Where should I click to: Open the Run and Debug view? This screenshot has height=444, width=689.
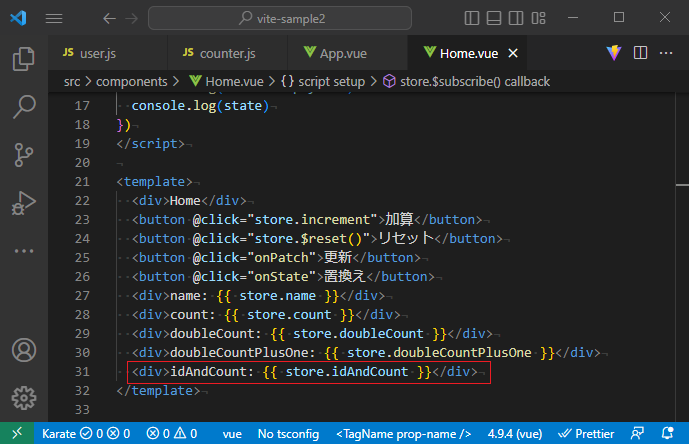coord(24,203)
